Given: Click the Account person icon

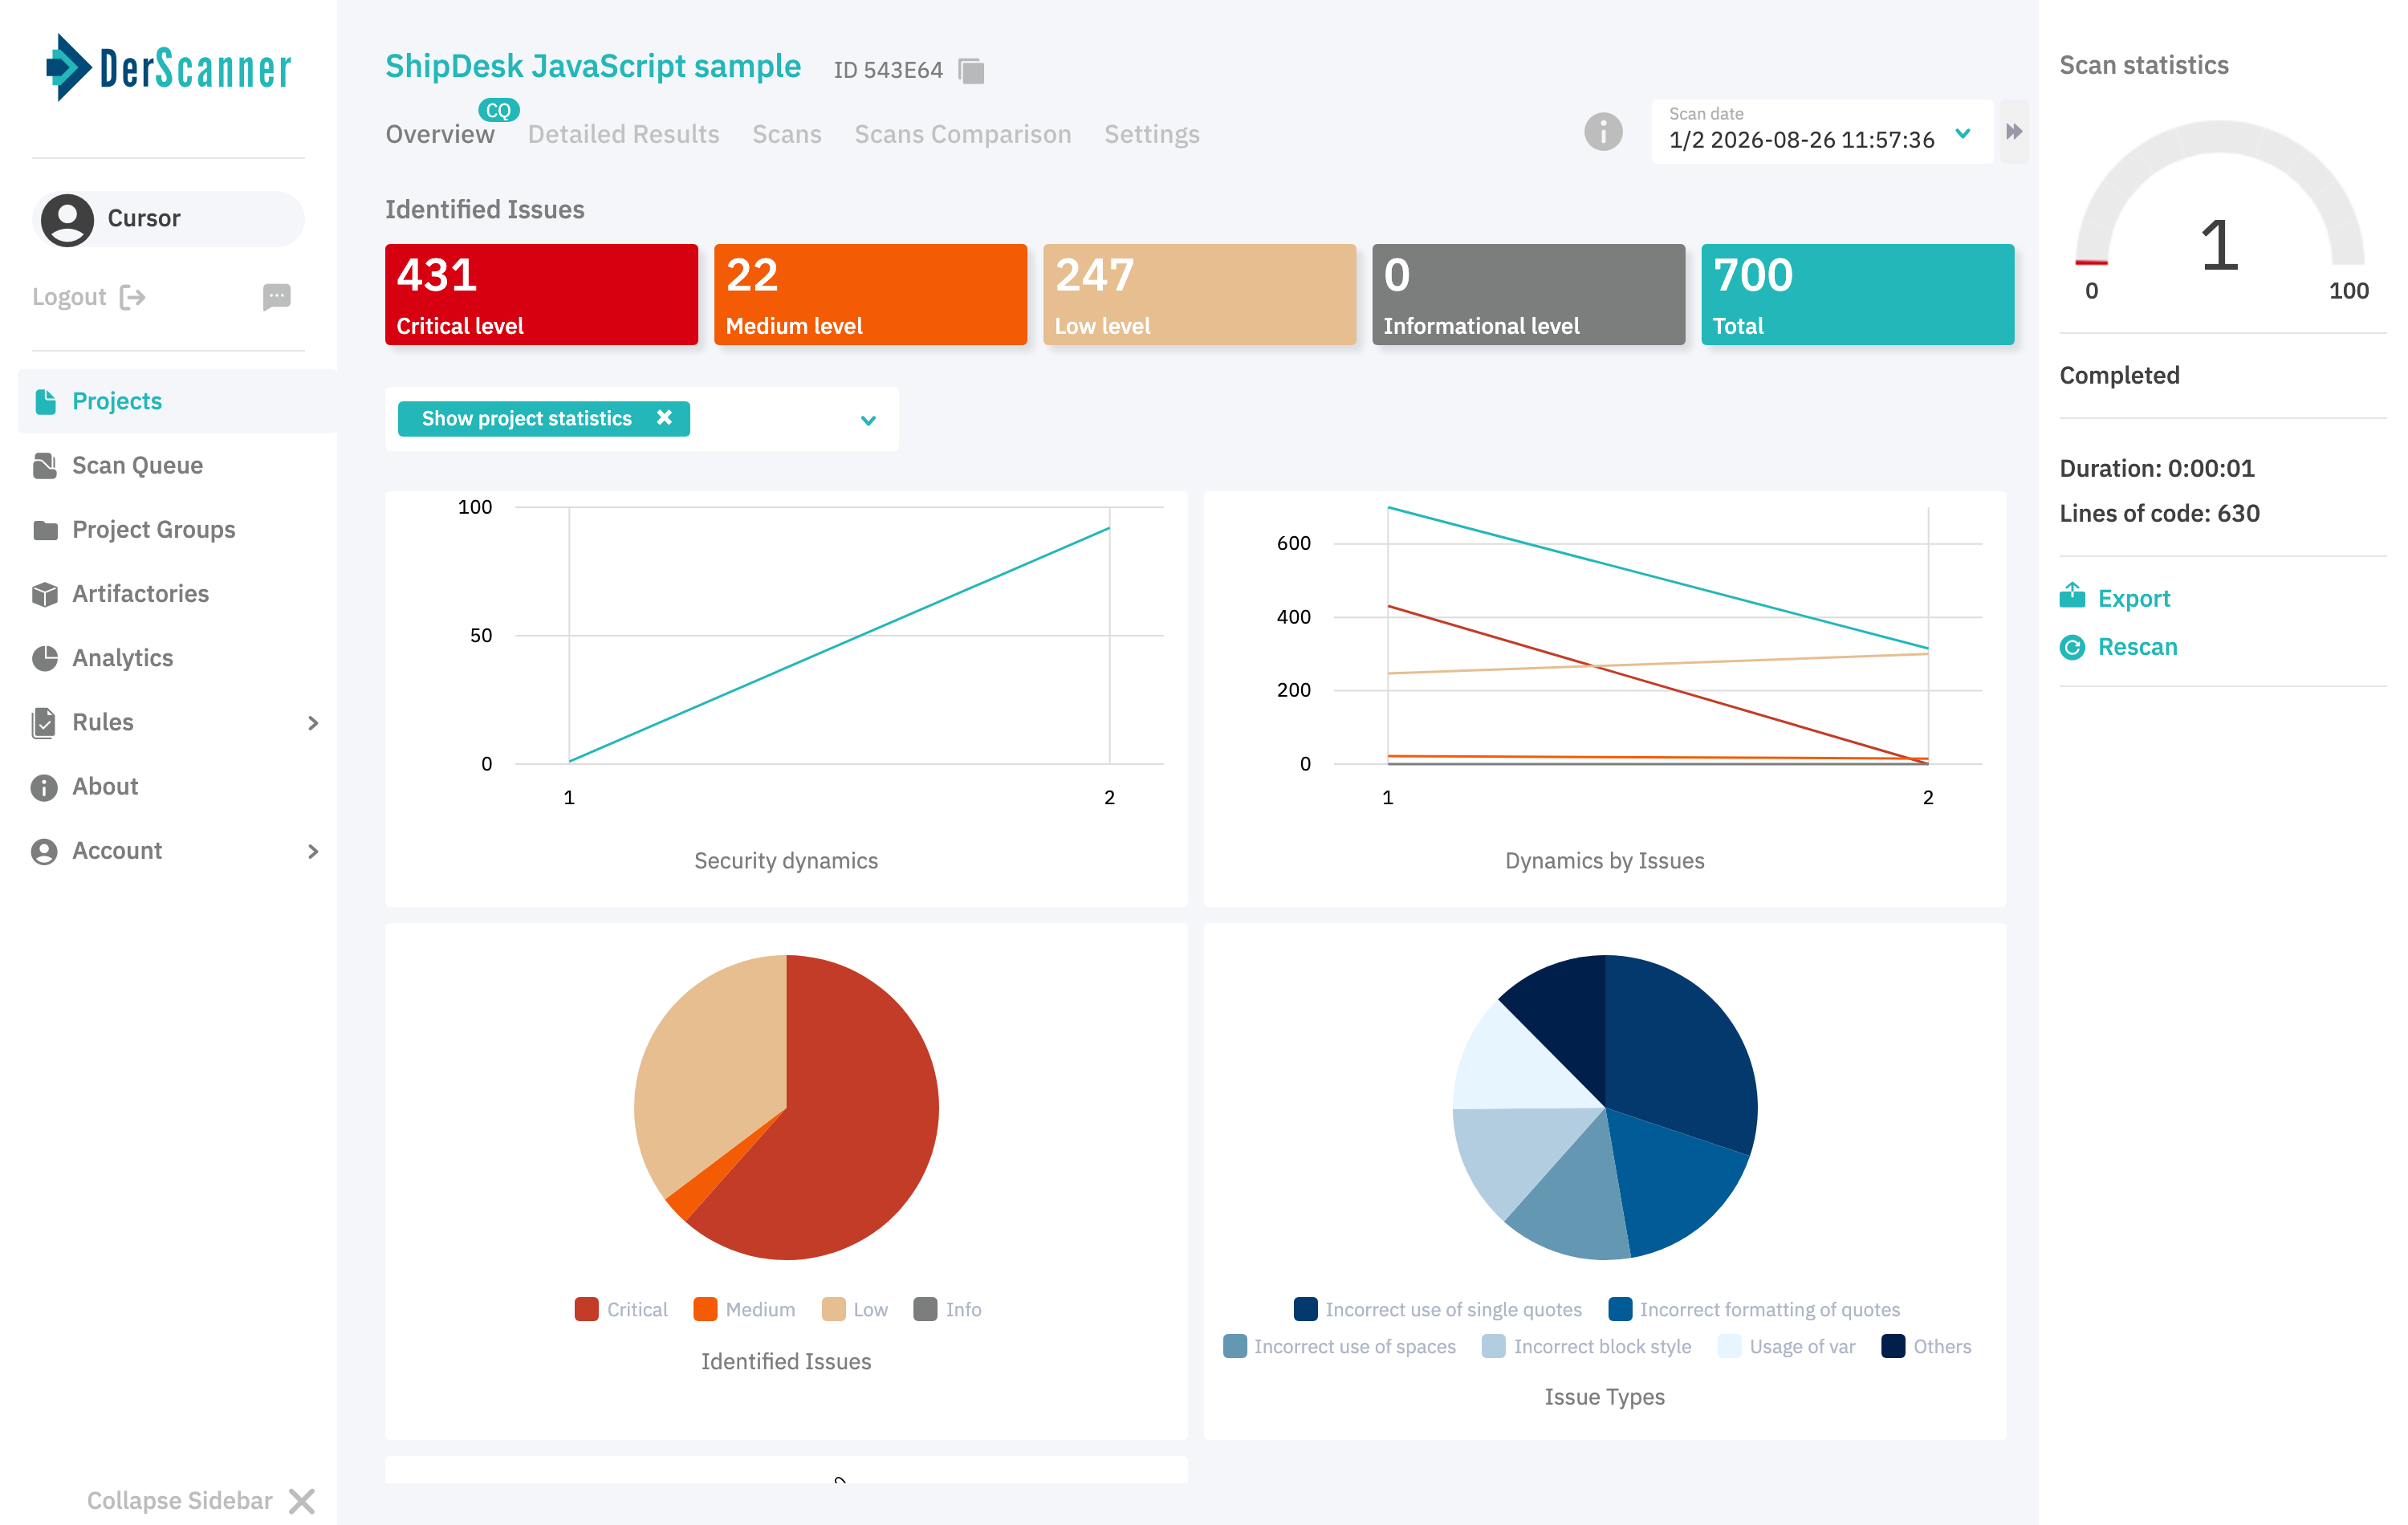Looking at the screenshot, I should 45,851.
